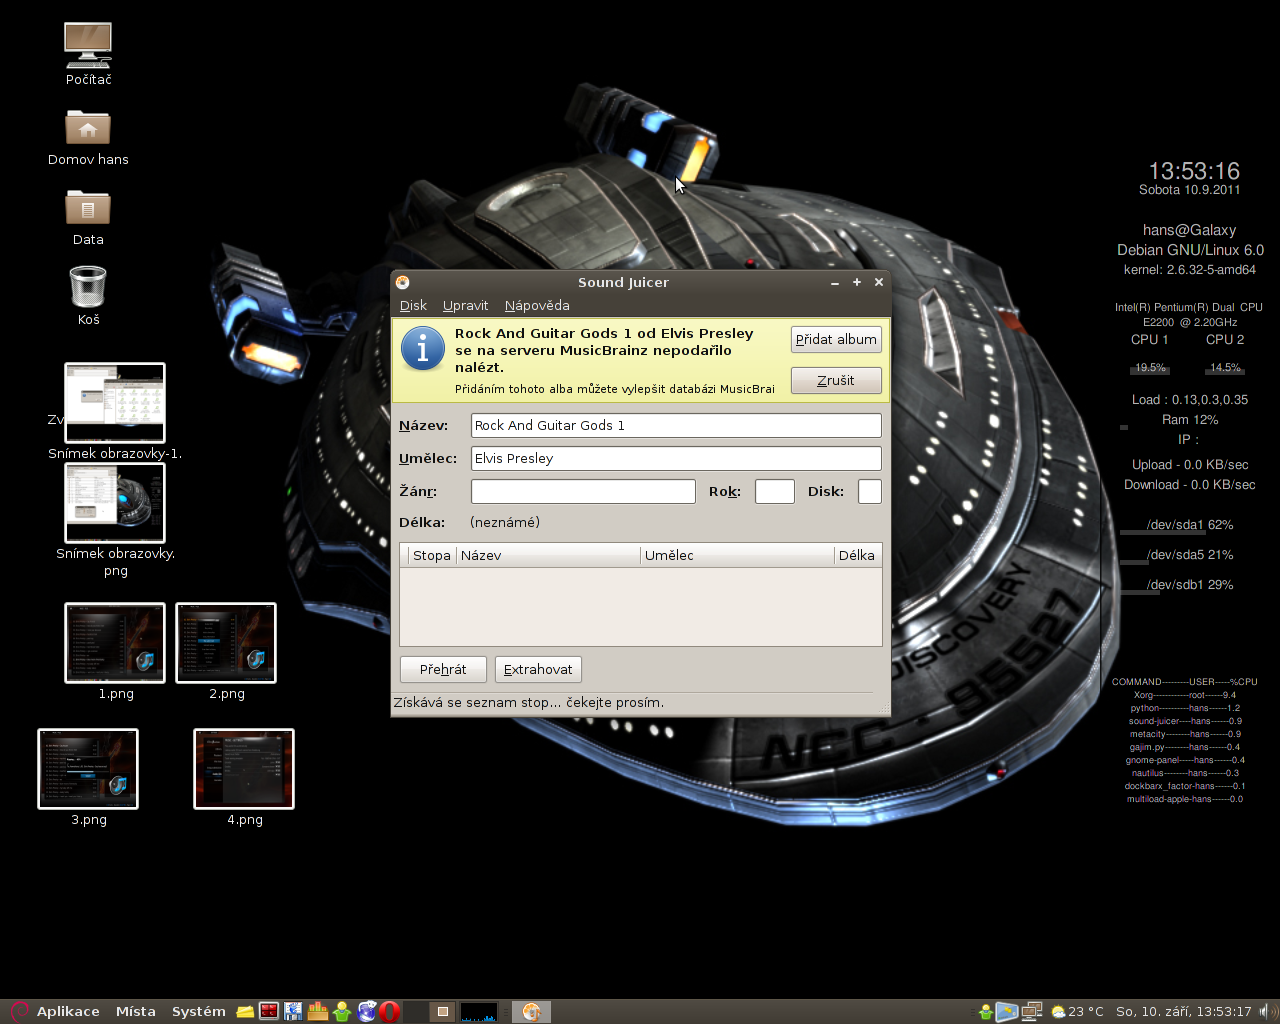Click the network computers tray icon

coord(1032,1012)
